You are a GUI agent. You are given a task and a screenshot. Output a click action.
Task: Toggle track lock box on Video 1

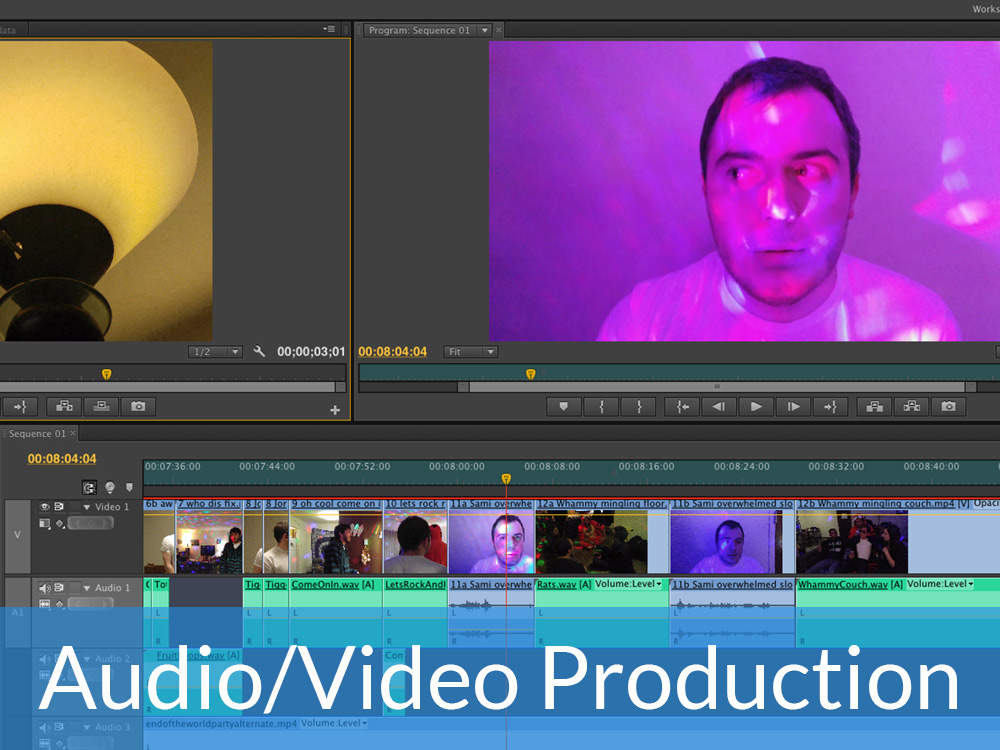(75, 506)
